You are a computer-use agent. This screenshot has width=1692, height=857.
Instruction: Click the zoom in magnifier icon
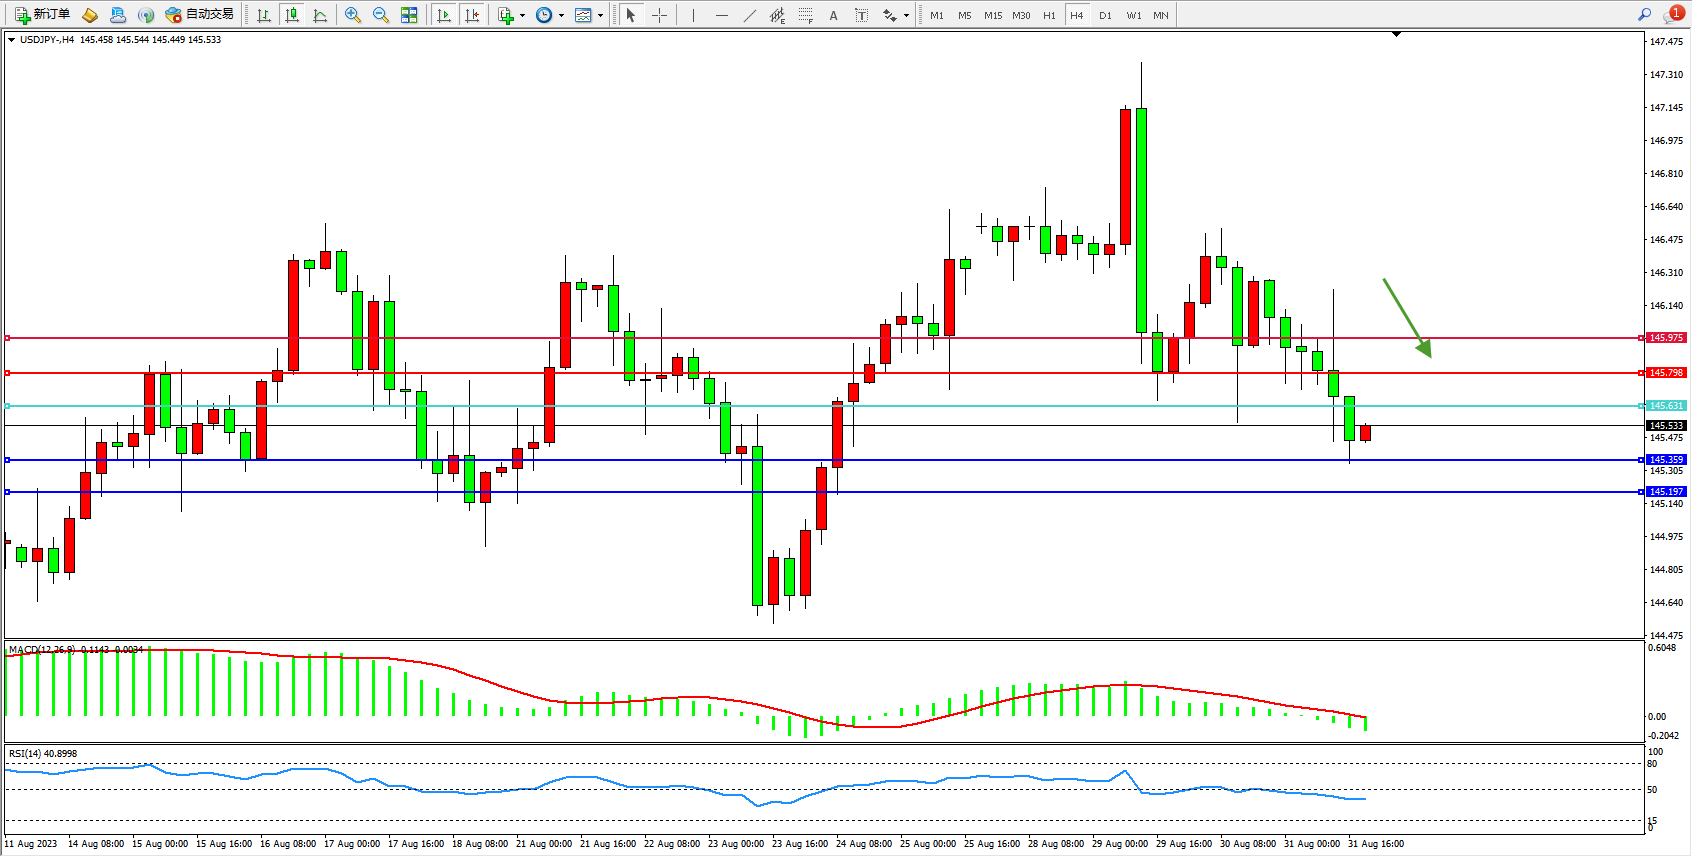tap(352, 15)
